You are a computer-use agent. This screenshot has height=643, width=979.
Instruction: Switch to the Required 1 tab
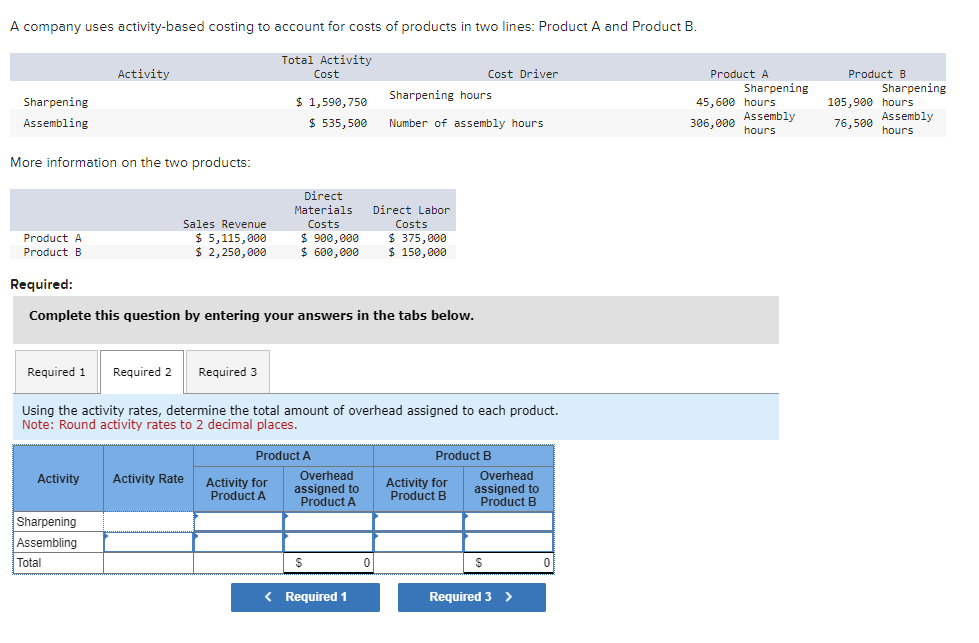(56, 371)
